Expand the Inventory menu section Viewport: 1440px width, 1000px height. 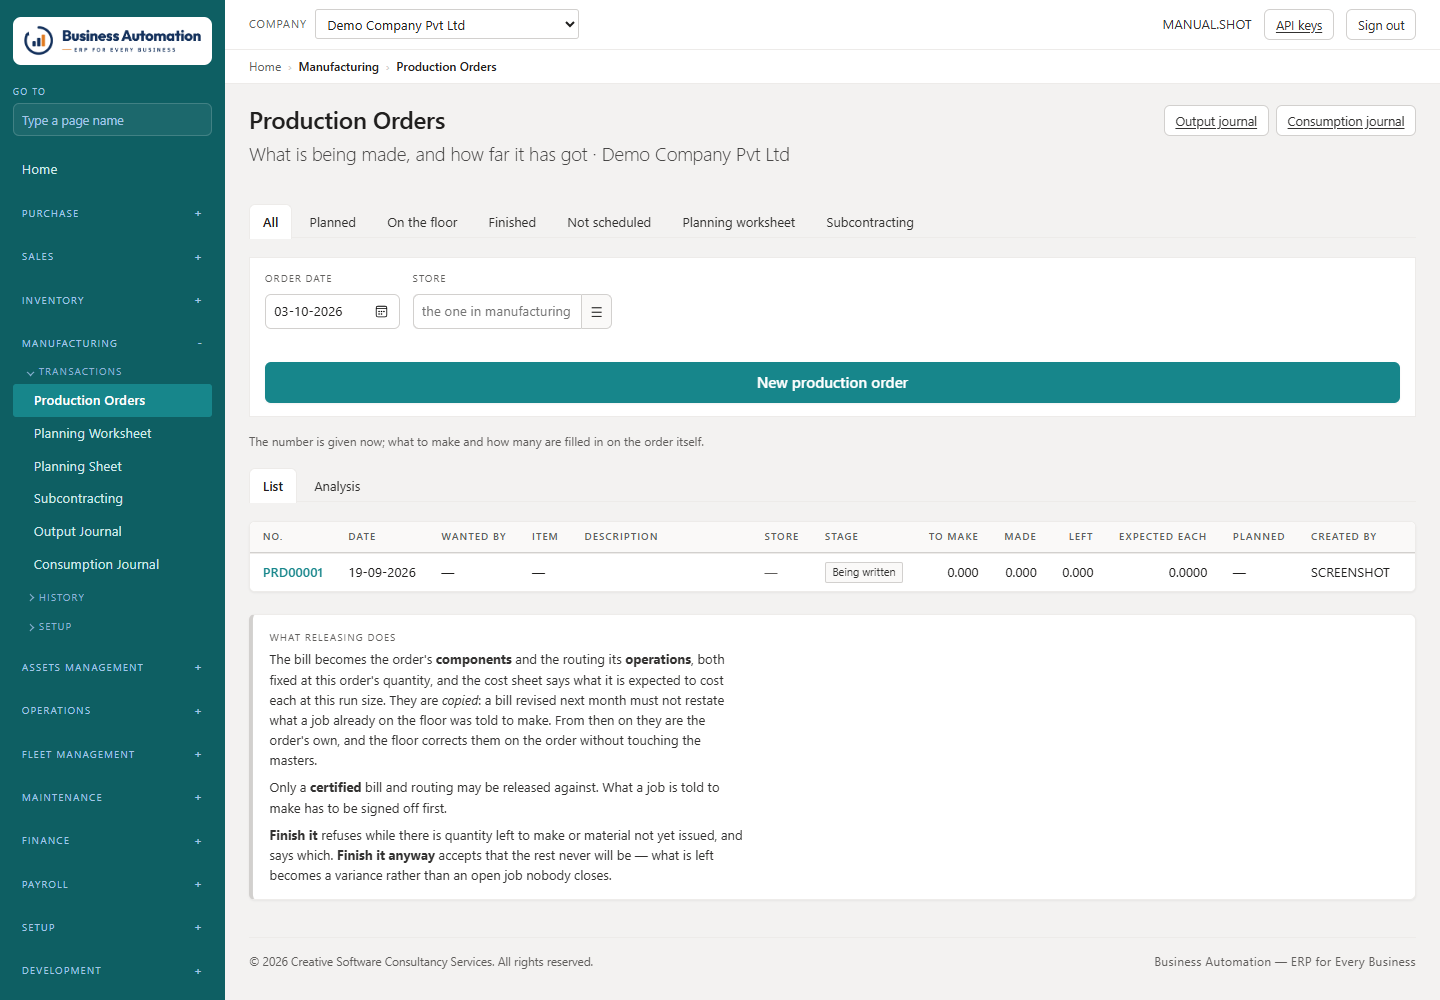point(112,301)
